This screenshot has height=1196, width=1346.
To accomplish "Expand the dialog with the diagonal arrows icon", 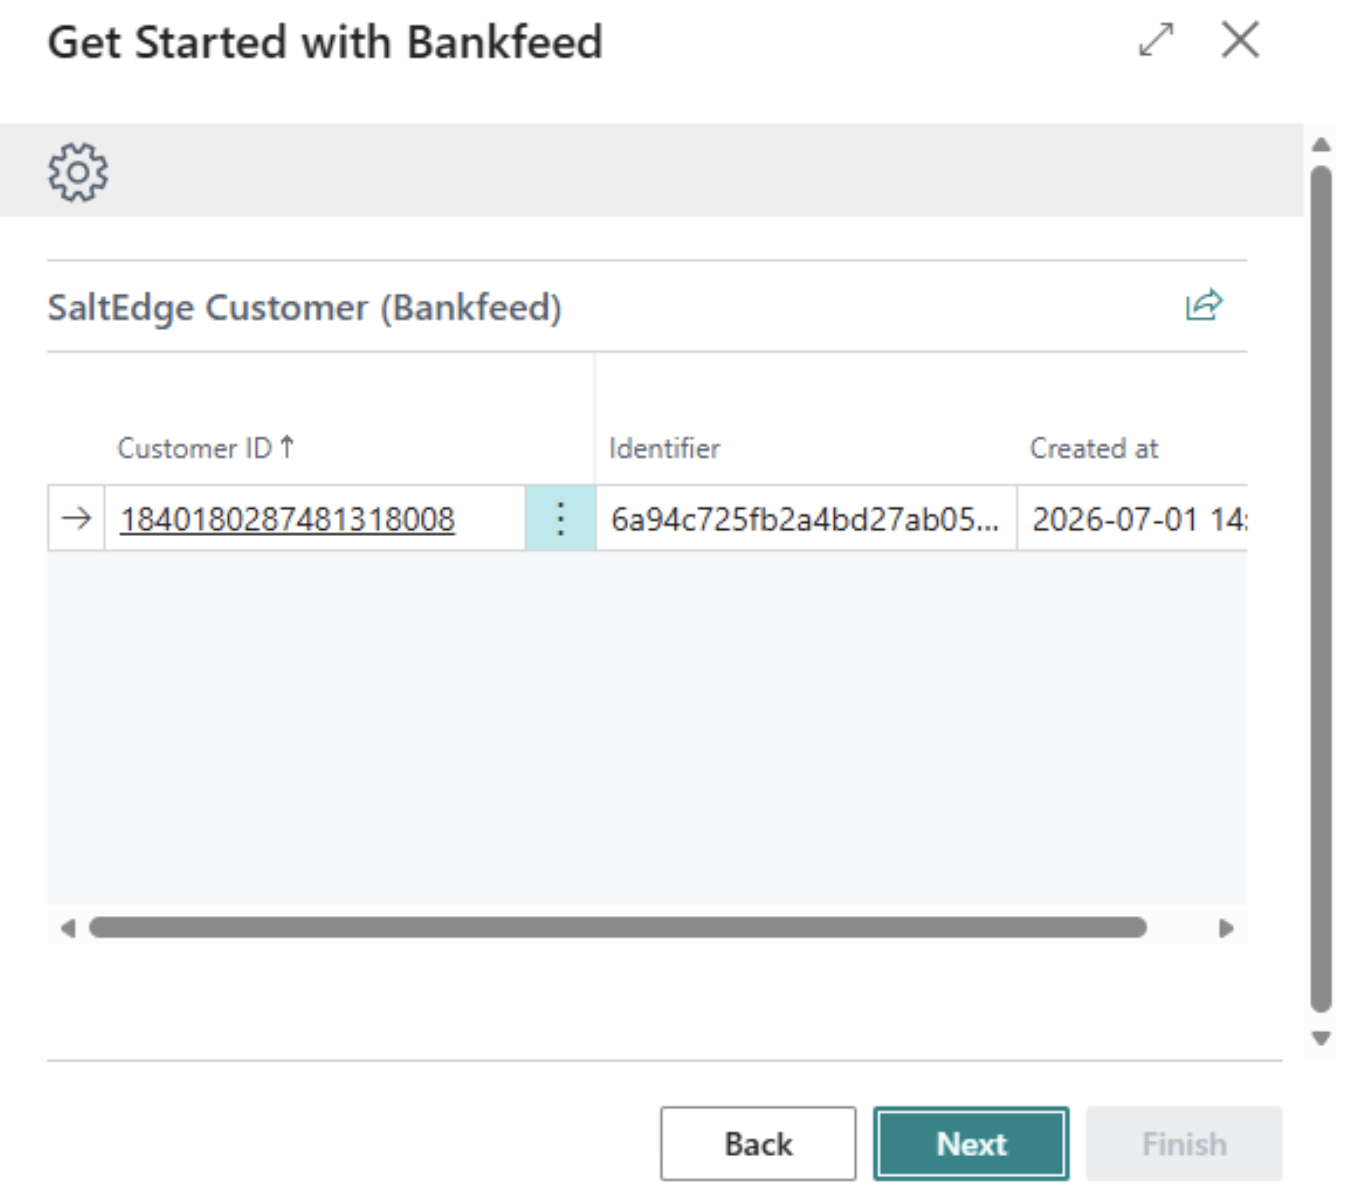I will [x=1156, y=41].
